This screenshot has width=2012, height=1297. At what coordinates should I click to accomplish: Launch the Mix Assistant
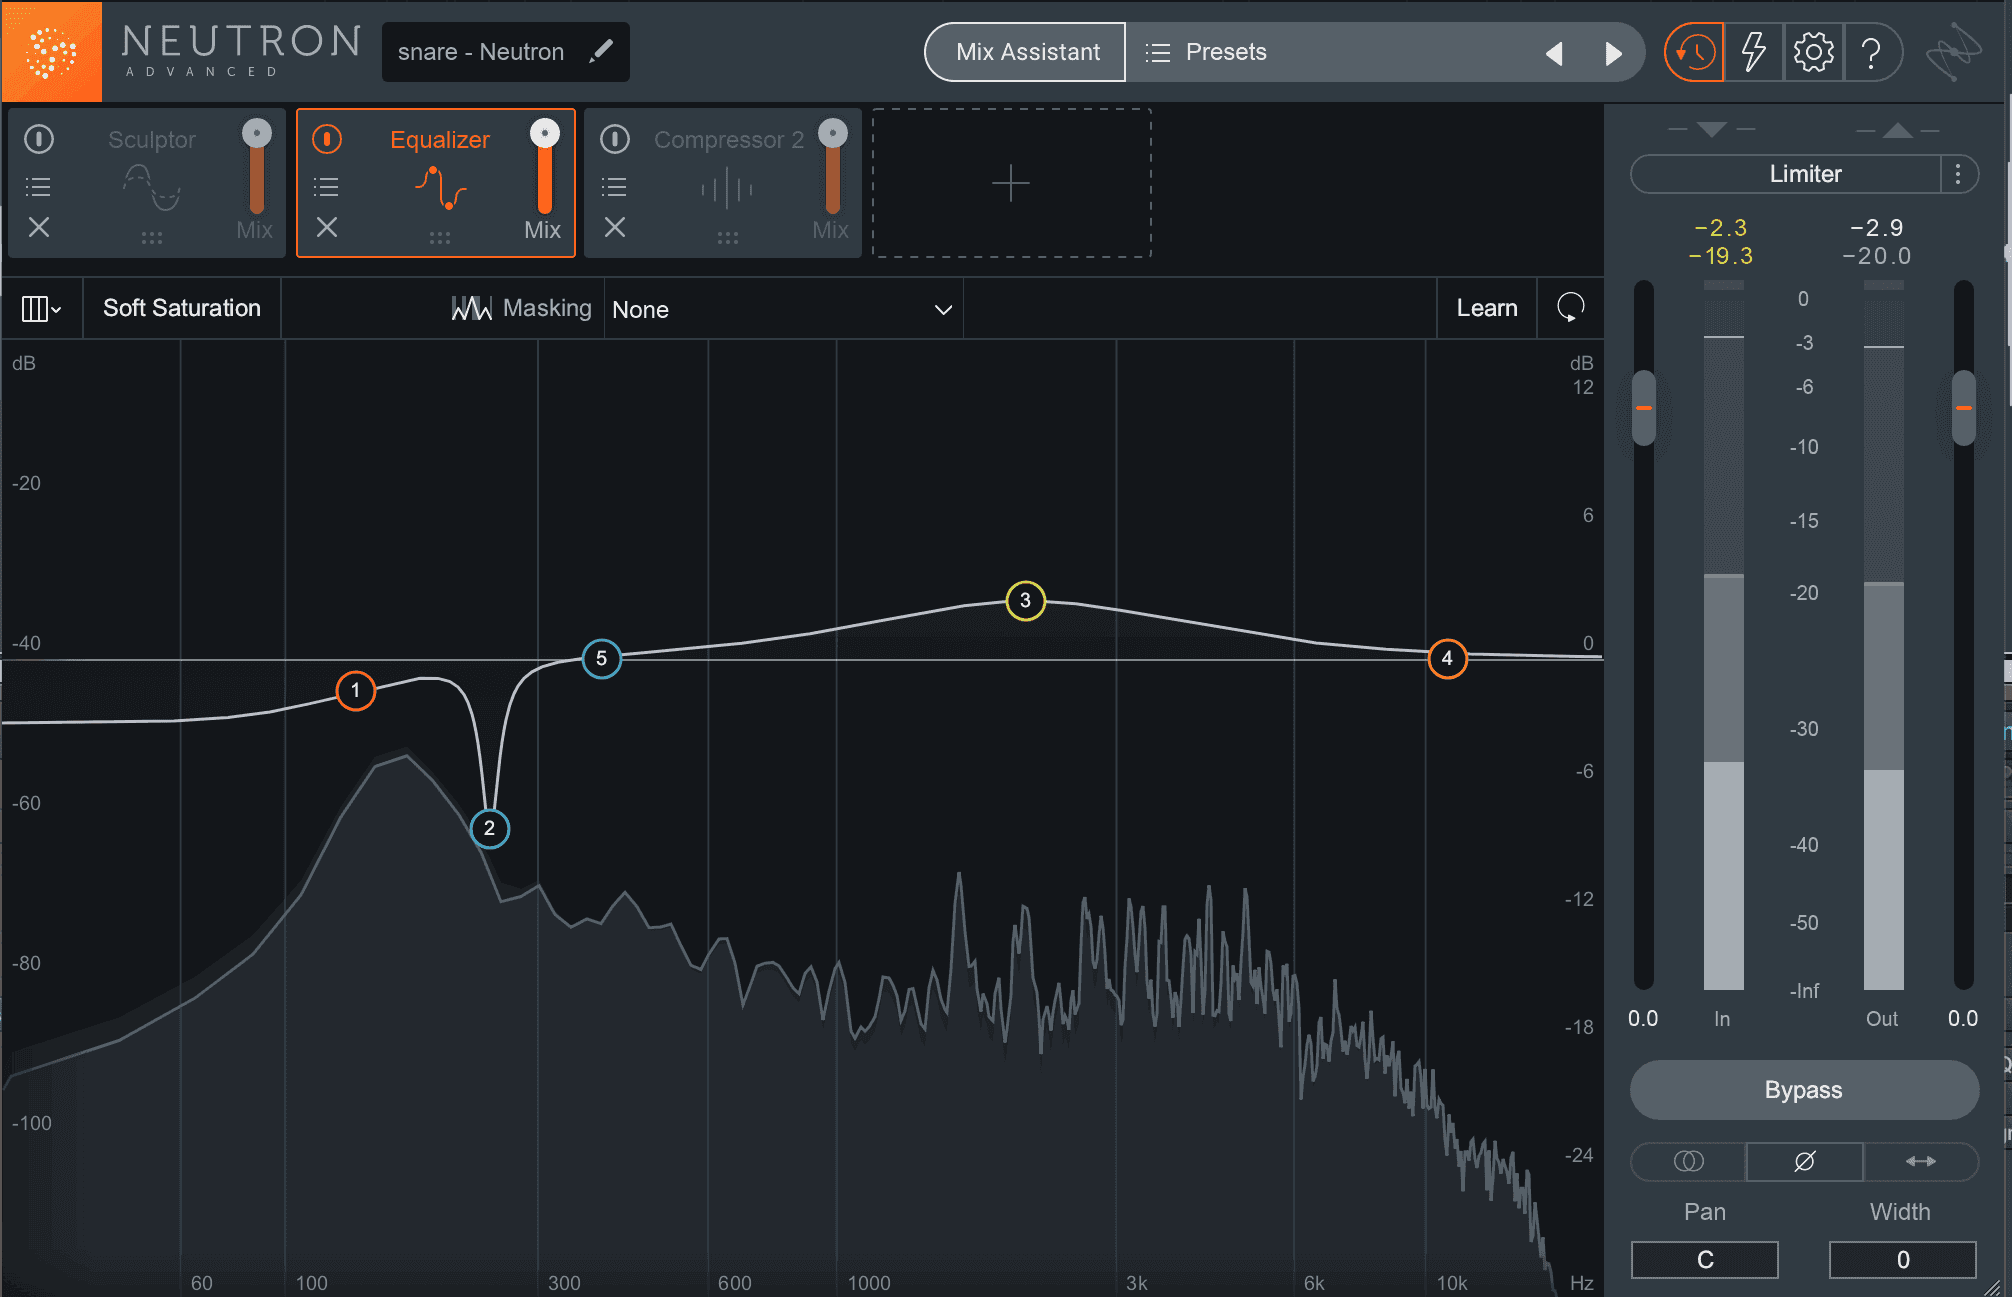tap(1027, 52)
